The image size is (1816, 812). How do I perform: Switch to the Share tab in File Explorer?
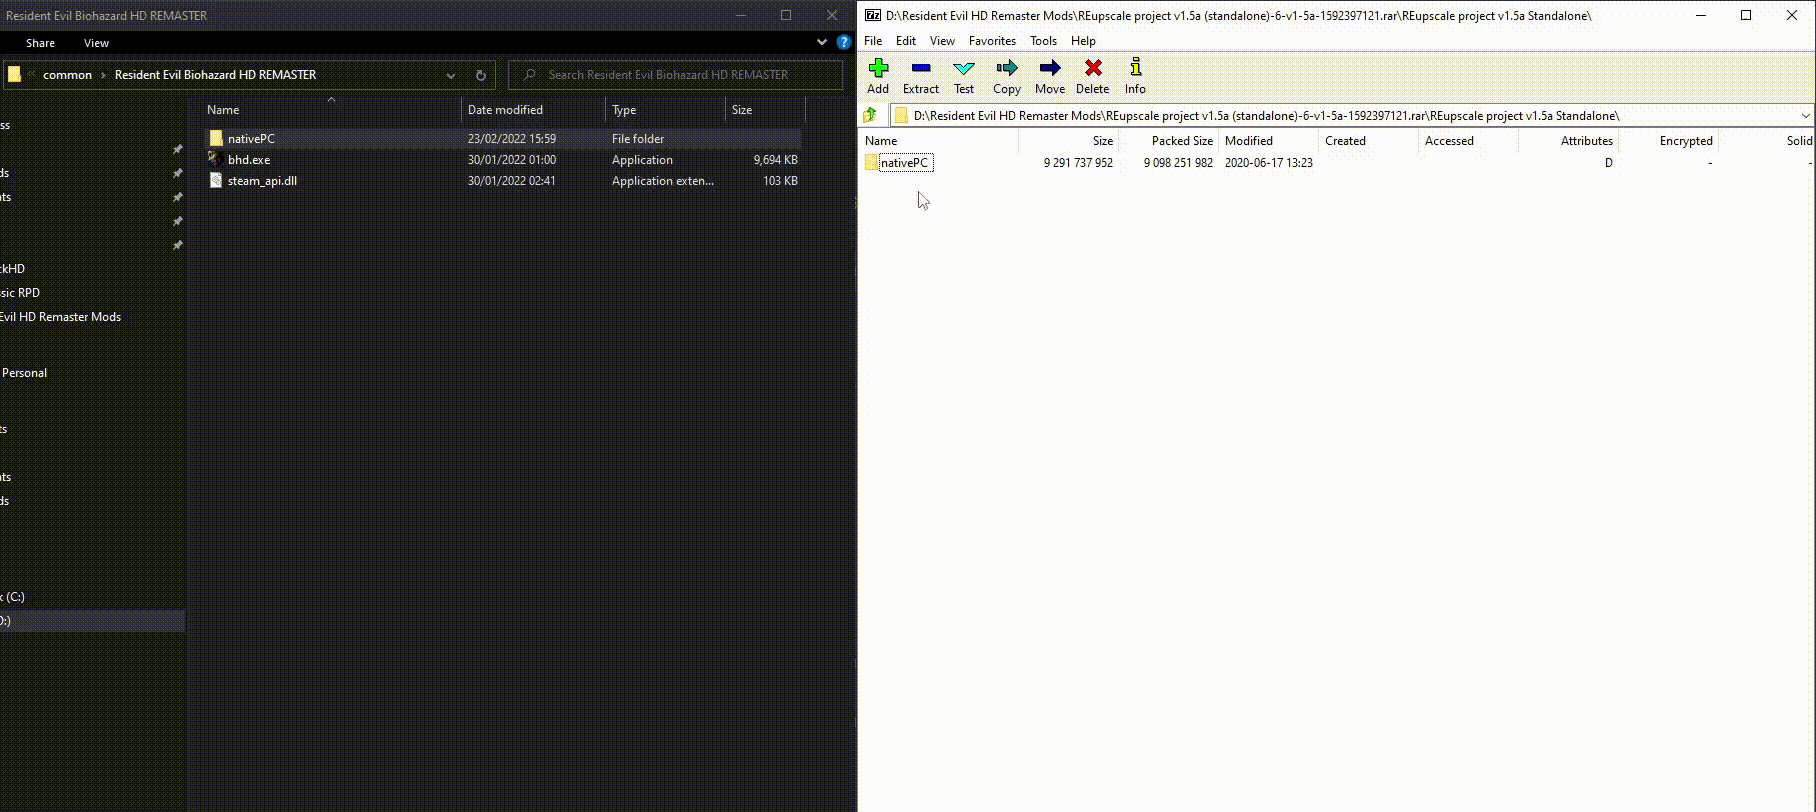pyautogui.click(x=40, y=43)
